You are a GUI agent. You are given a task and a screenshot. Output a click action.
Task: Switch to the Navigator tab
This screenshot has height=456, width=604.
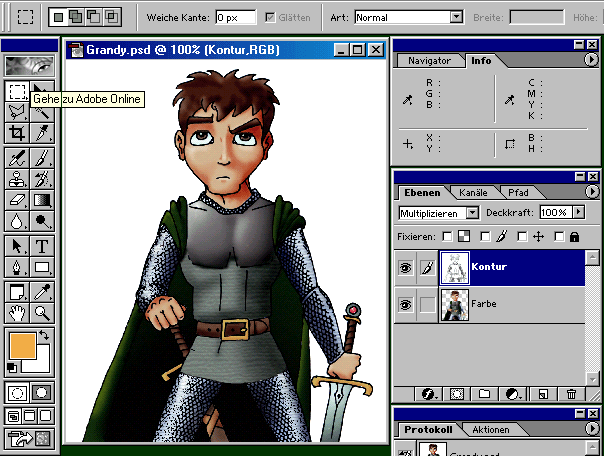pyautogui.click(x=429, y=61)
